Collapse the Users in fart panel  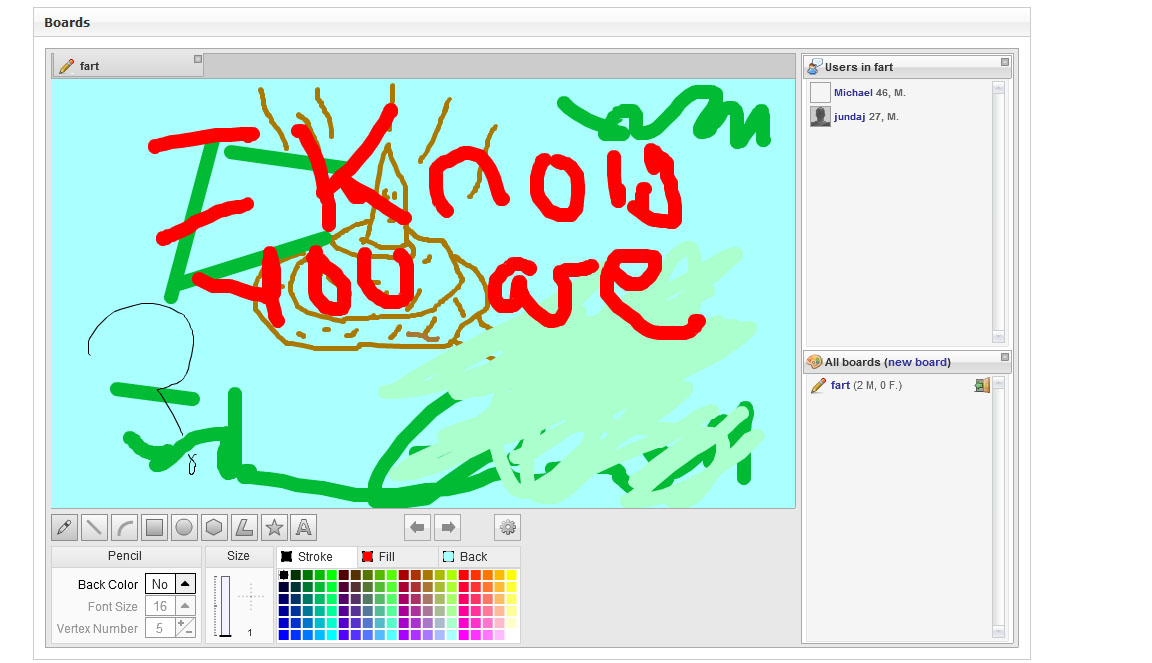tap(1004, 62)
